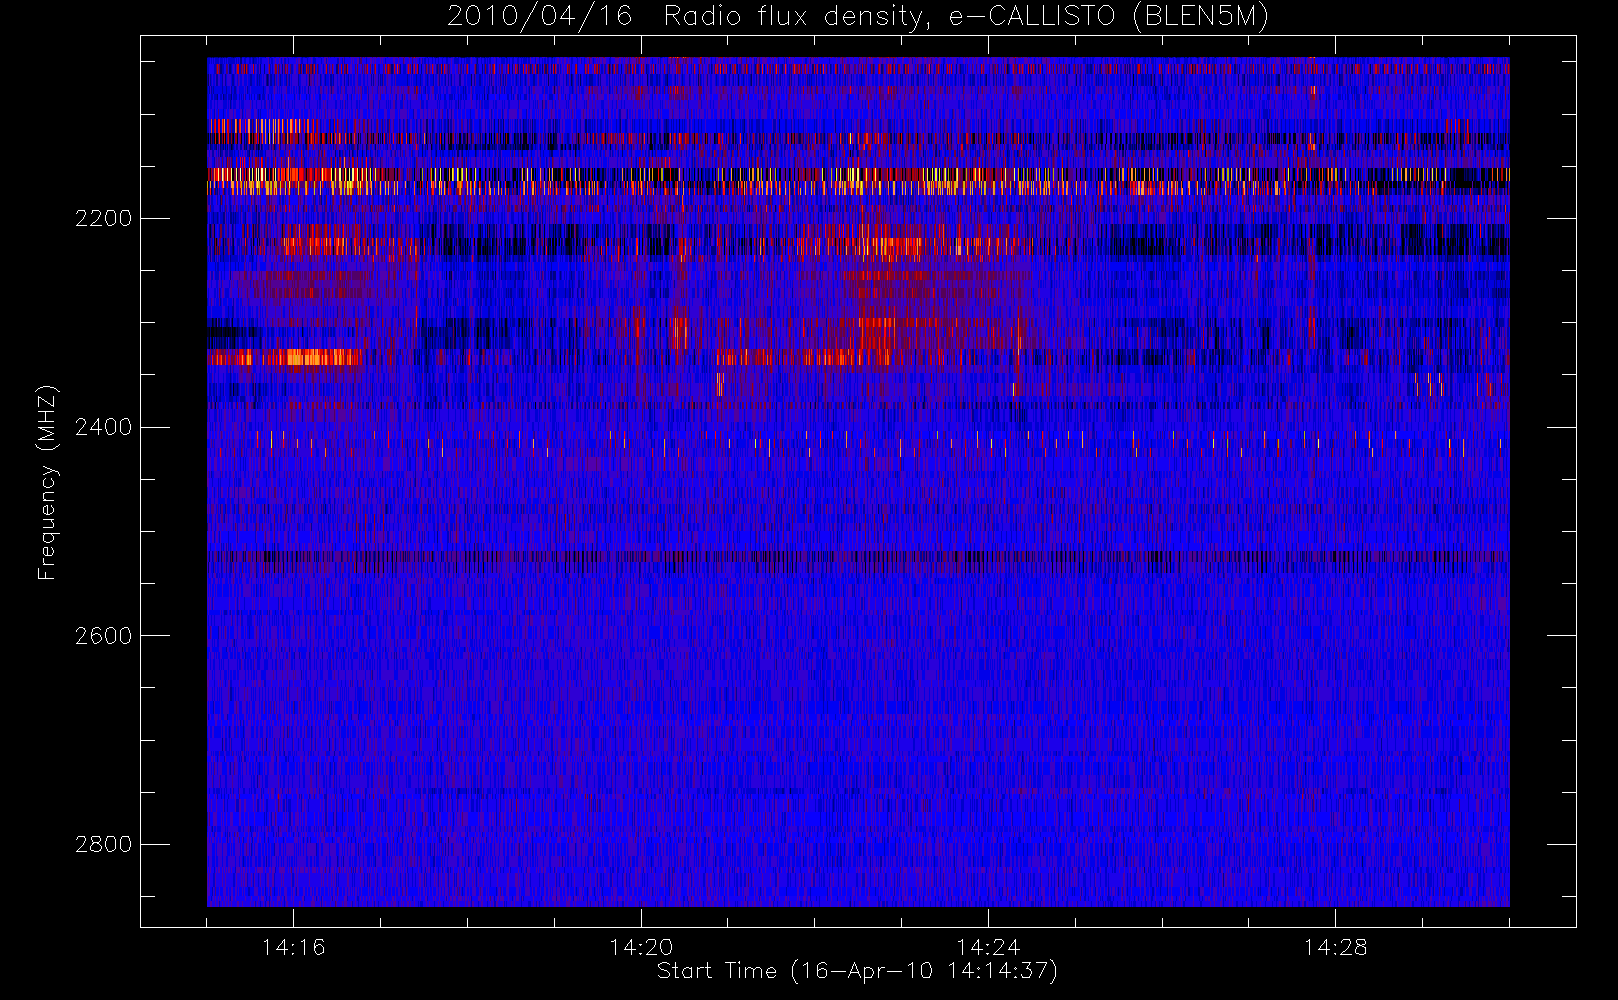
Task: Click the plot title 'Radio flux density, e-CALLISTO (BLEN5M)'
Action: [x=966, y=17]
